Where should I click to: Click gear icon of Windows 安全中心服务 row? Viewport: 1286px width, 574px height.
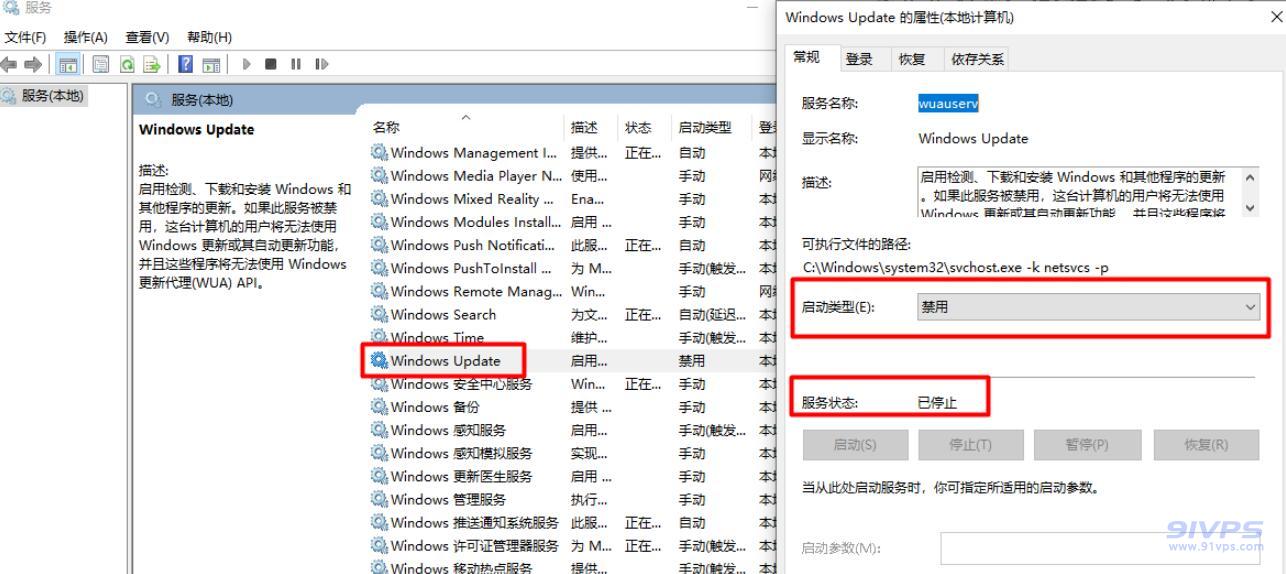[379, 384]
